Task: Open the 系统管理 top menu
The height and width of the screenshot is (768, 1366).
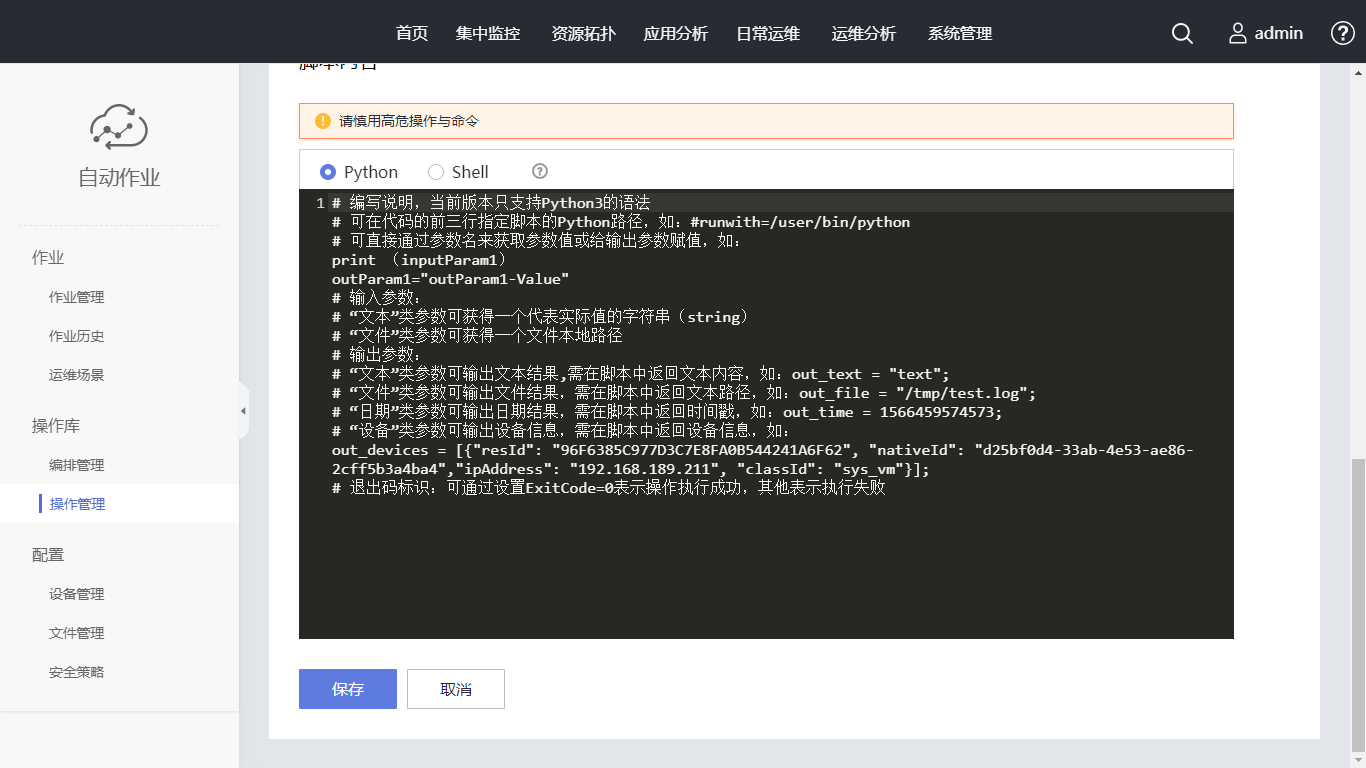Action: (x=960, y=34)
